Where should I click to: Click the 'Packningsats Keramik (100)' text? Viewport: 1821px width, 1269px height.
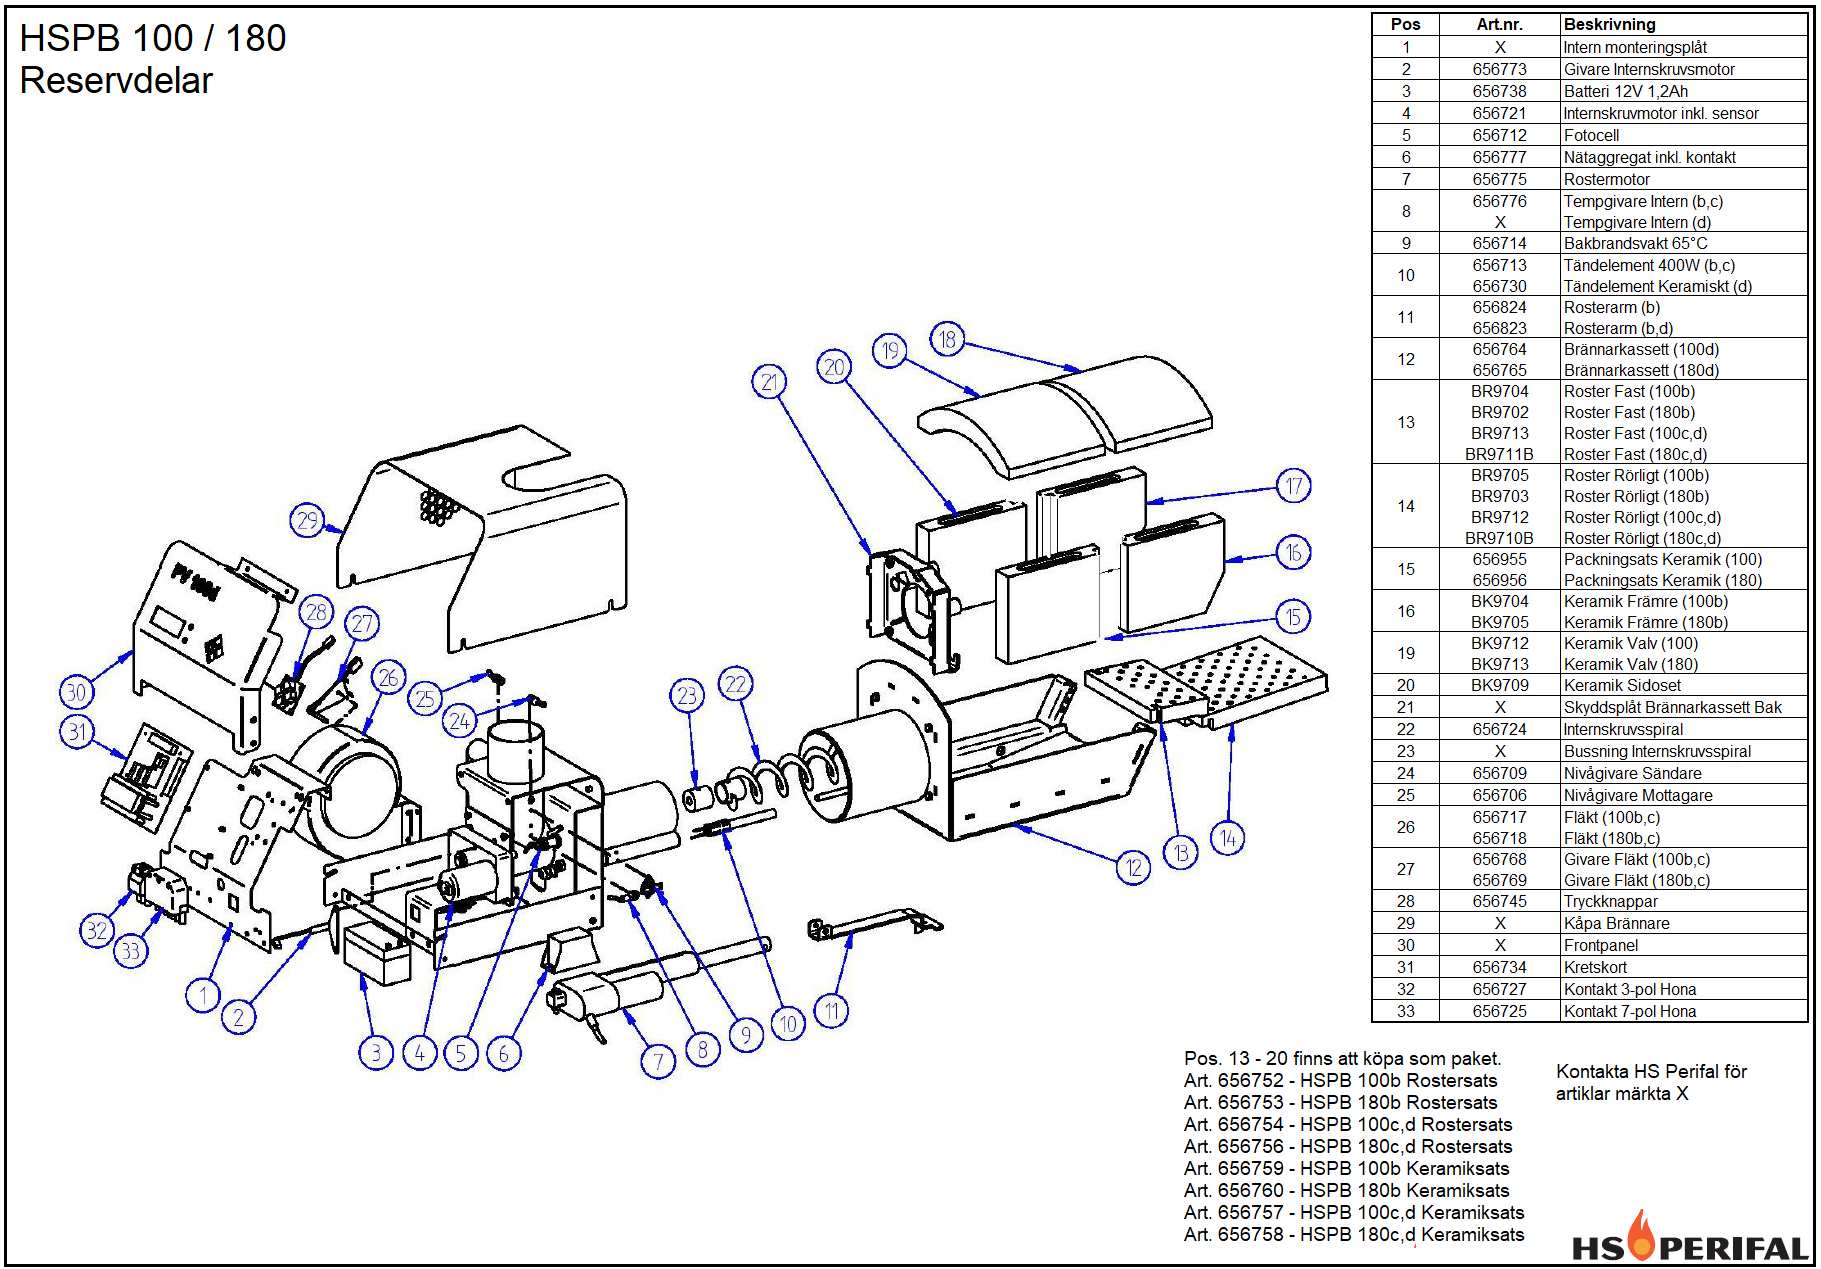(x=1663, y=559)
